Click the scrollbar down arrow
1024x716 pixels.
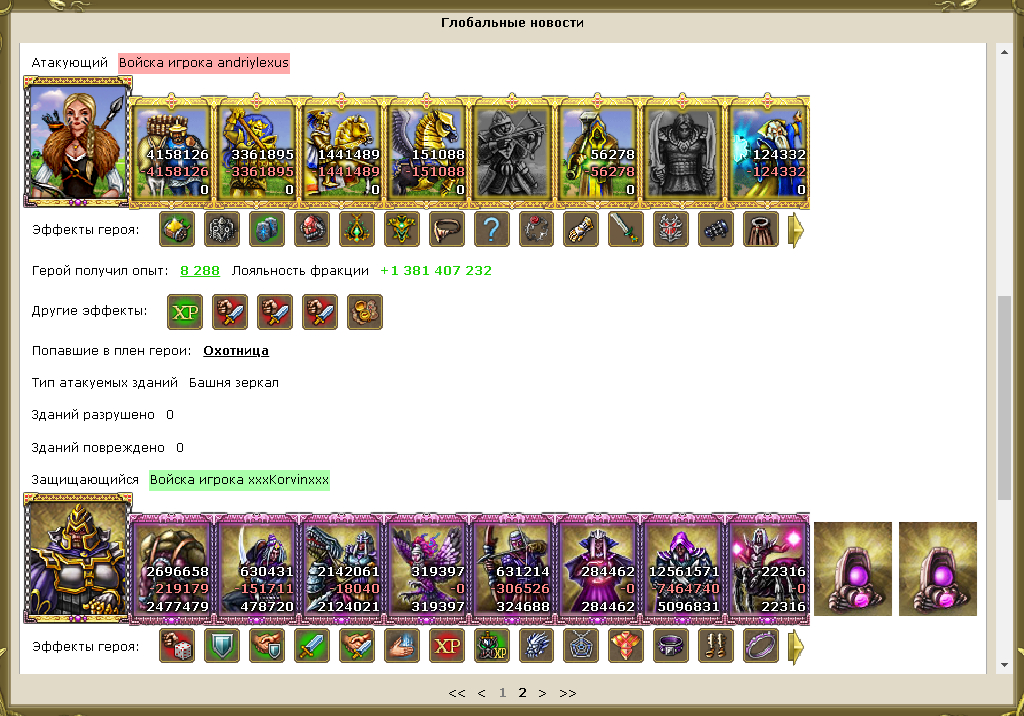tap(1004, 665)
